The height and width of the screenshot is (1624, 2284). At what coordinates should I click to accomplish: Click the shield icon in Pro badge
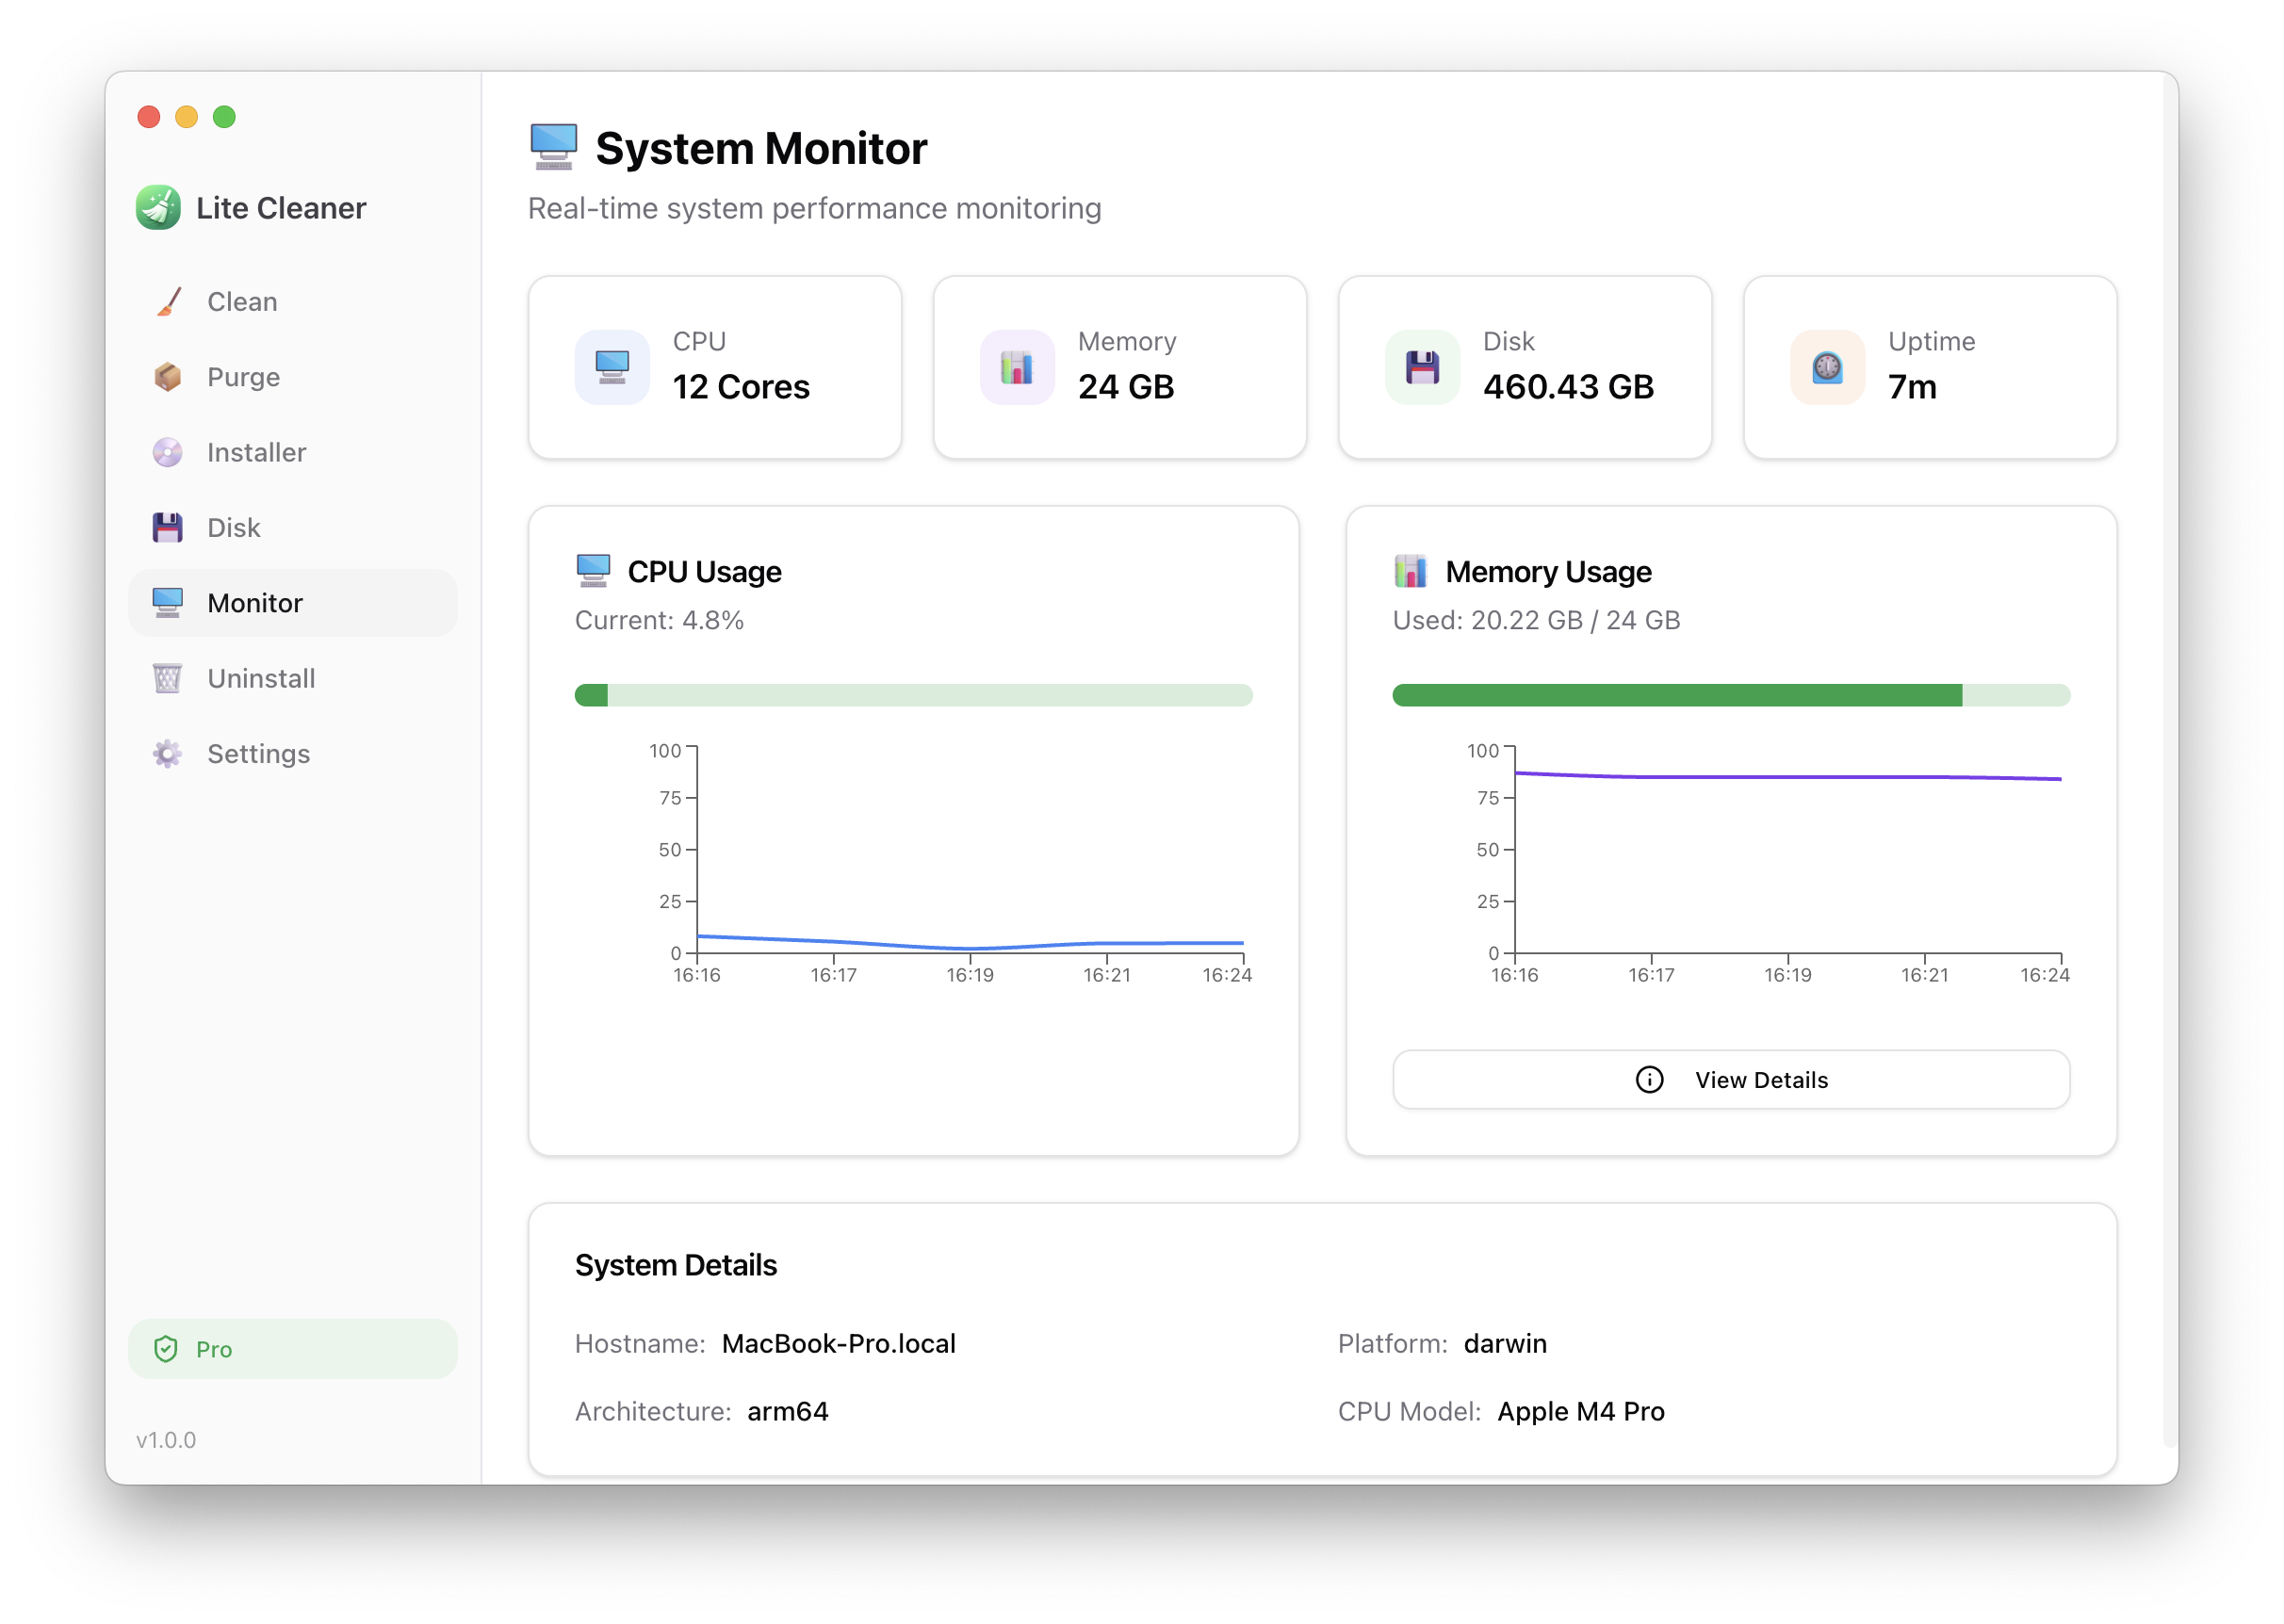166,1349
